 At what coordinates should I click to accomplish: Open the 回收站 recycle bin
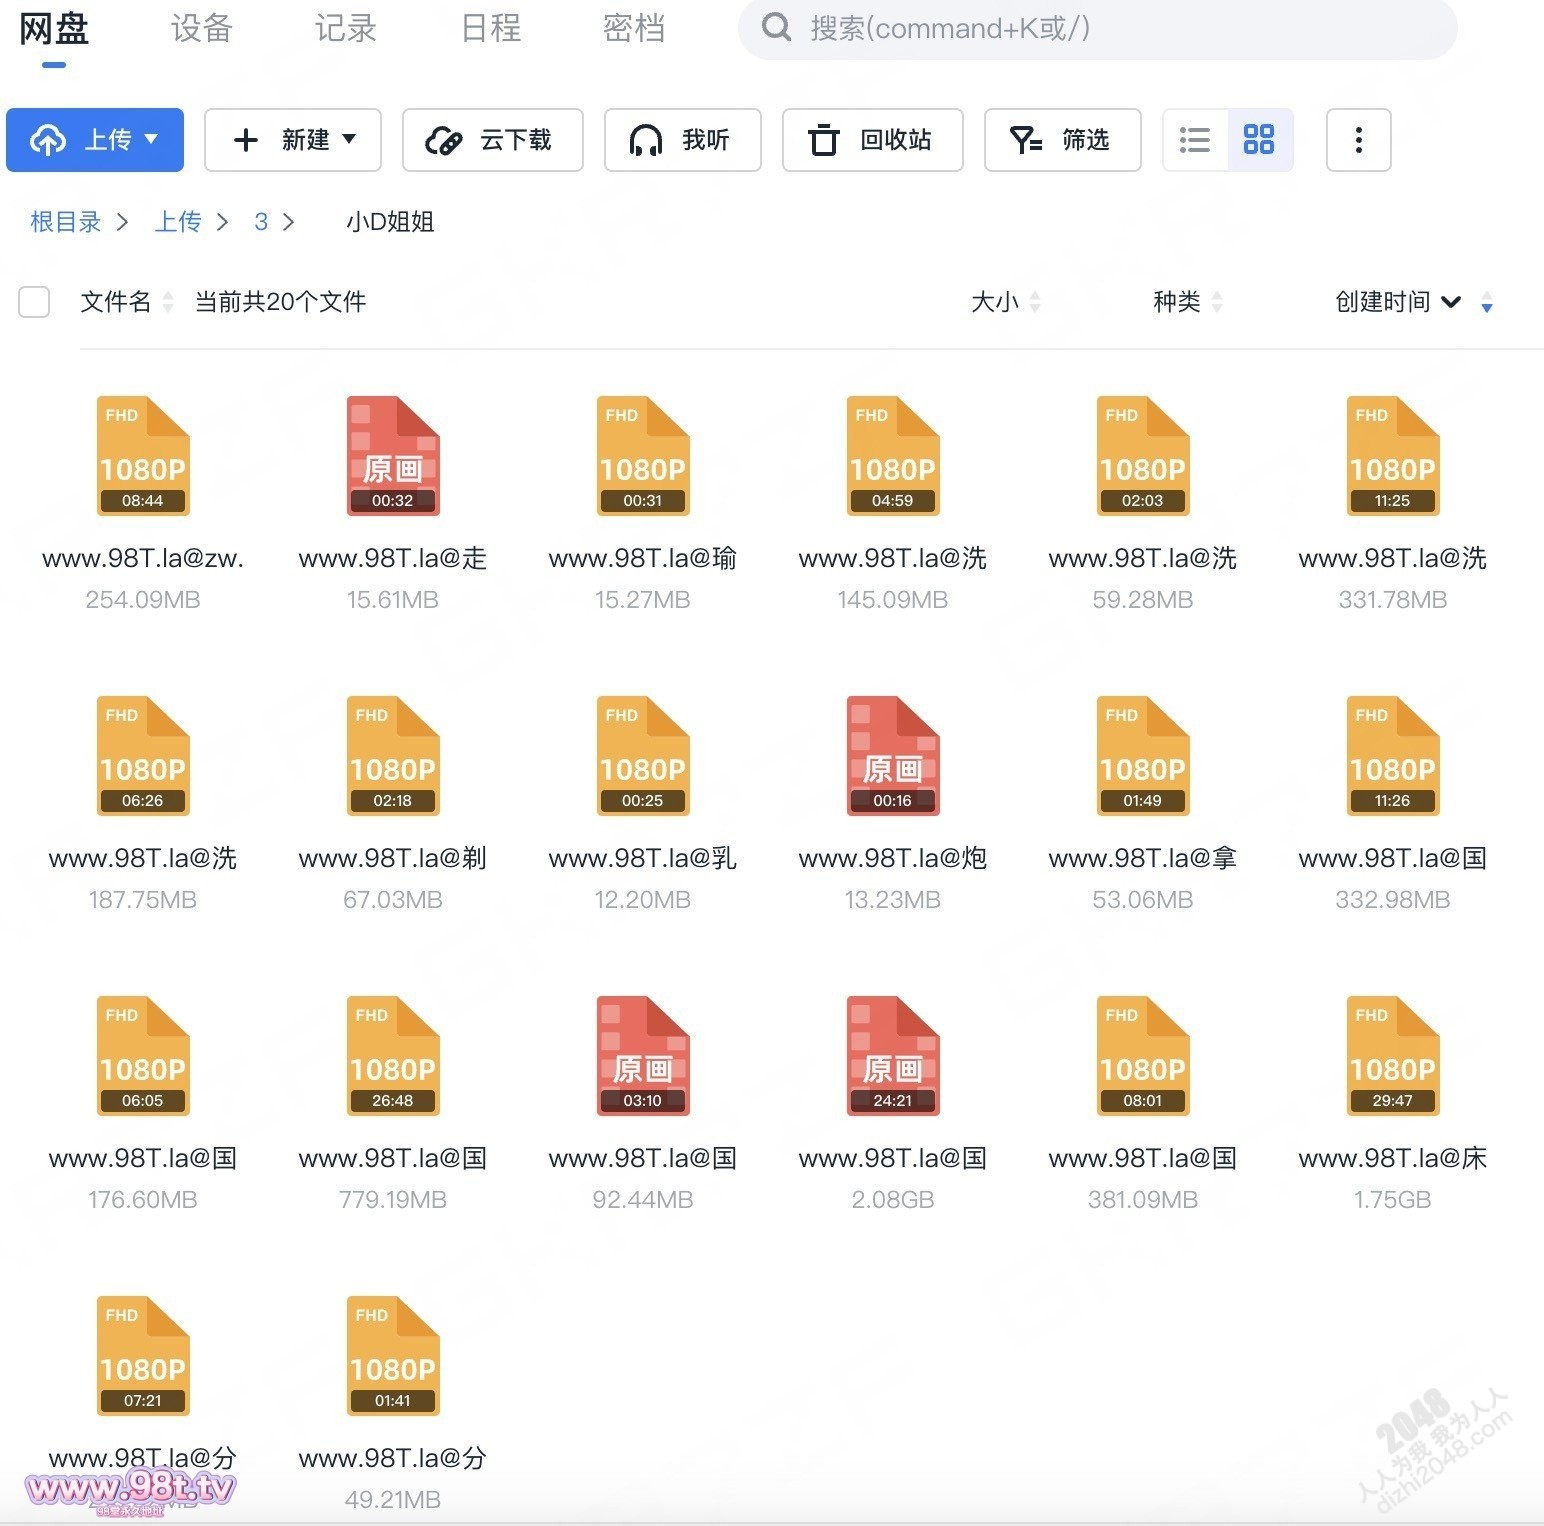(872, 140)
